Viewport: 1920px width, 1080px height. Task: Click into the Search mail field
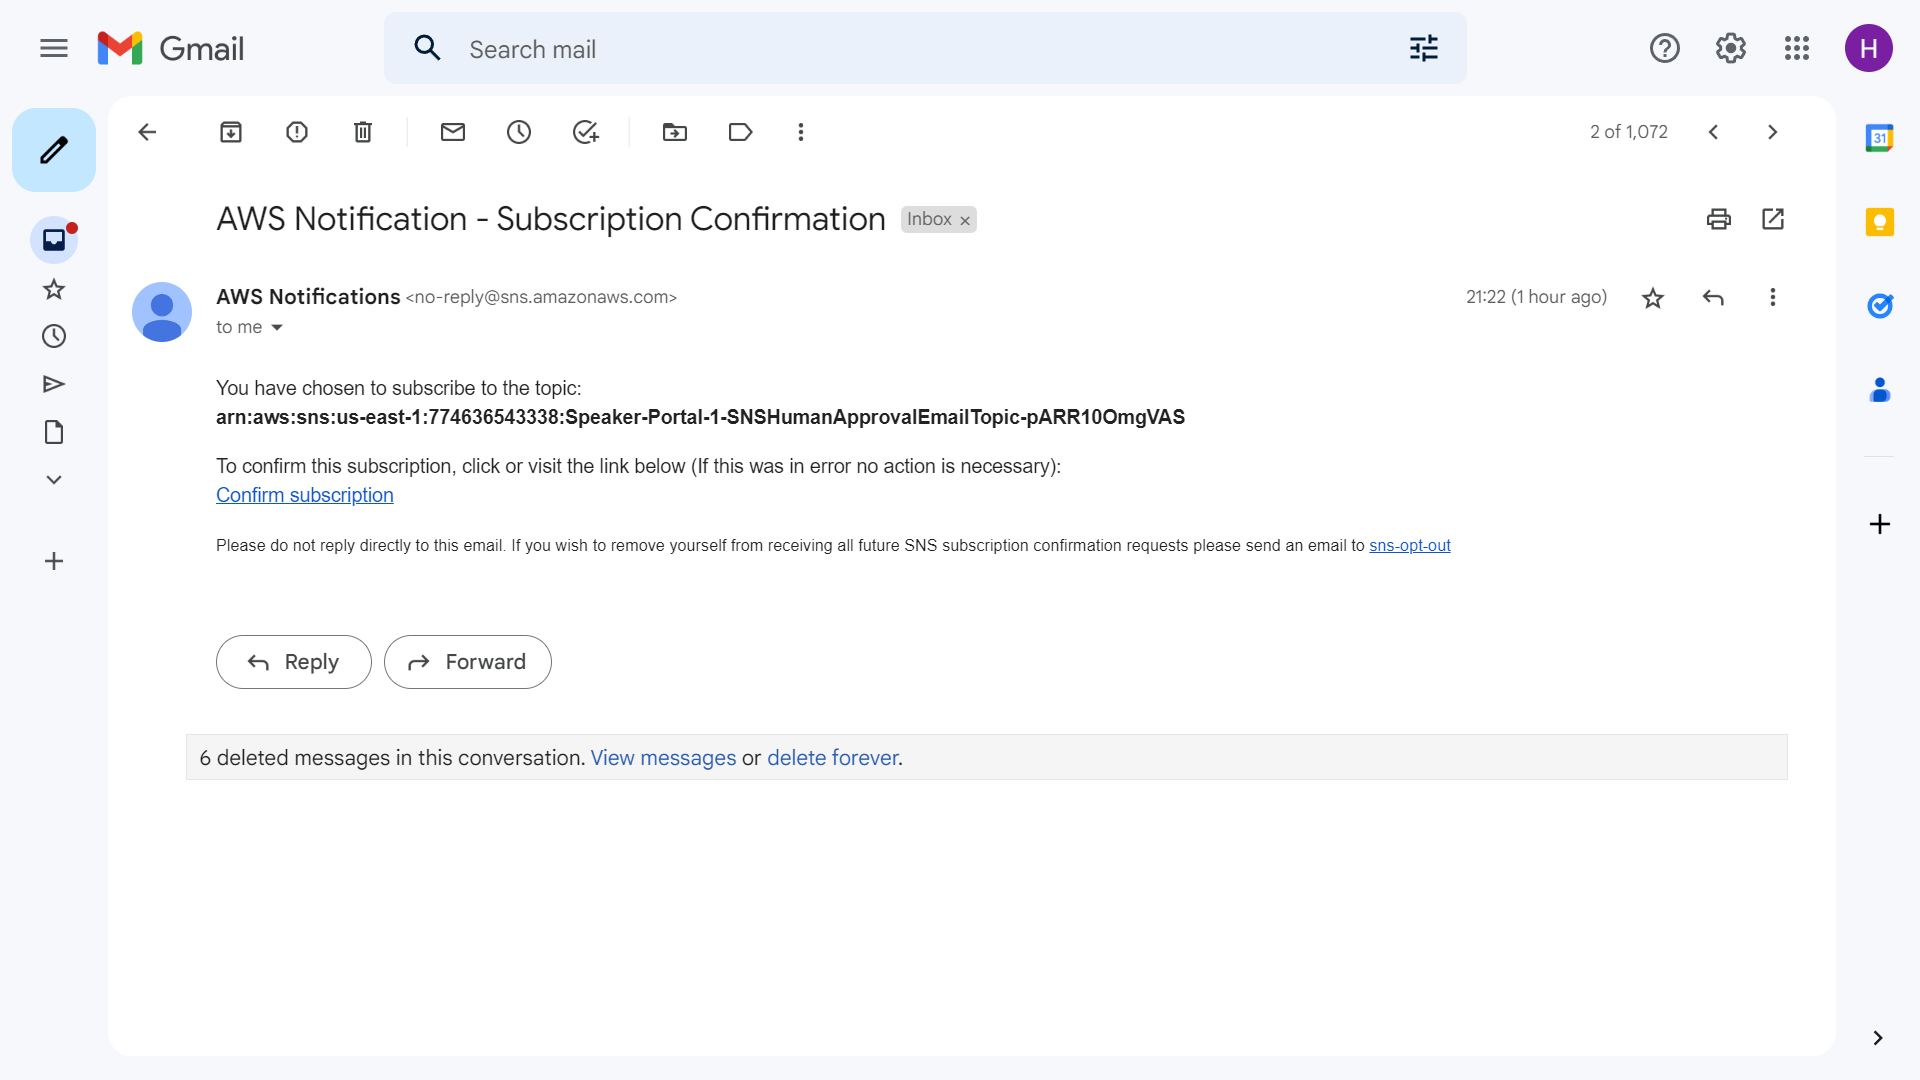tap(900, 49)
